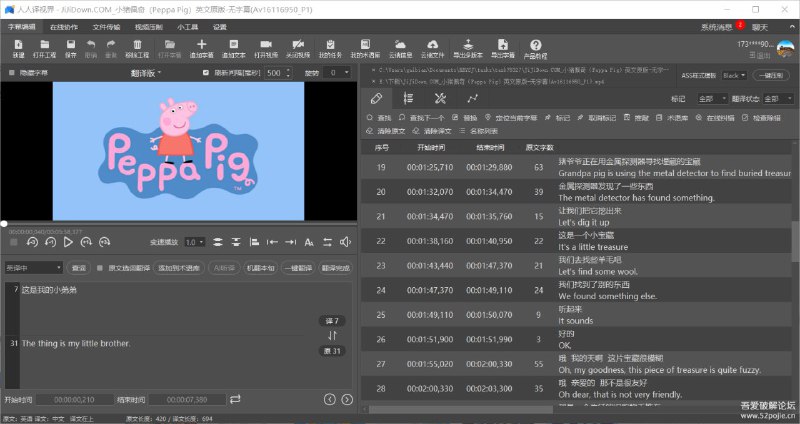Adjust the refresh interval 500 stepper
Image resolution: width=800 pixels, height=424 pixels.
click(288, 73)
